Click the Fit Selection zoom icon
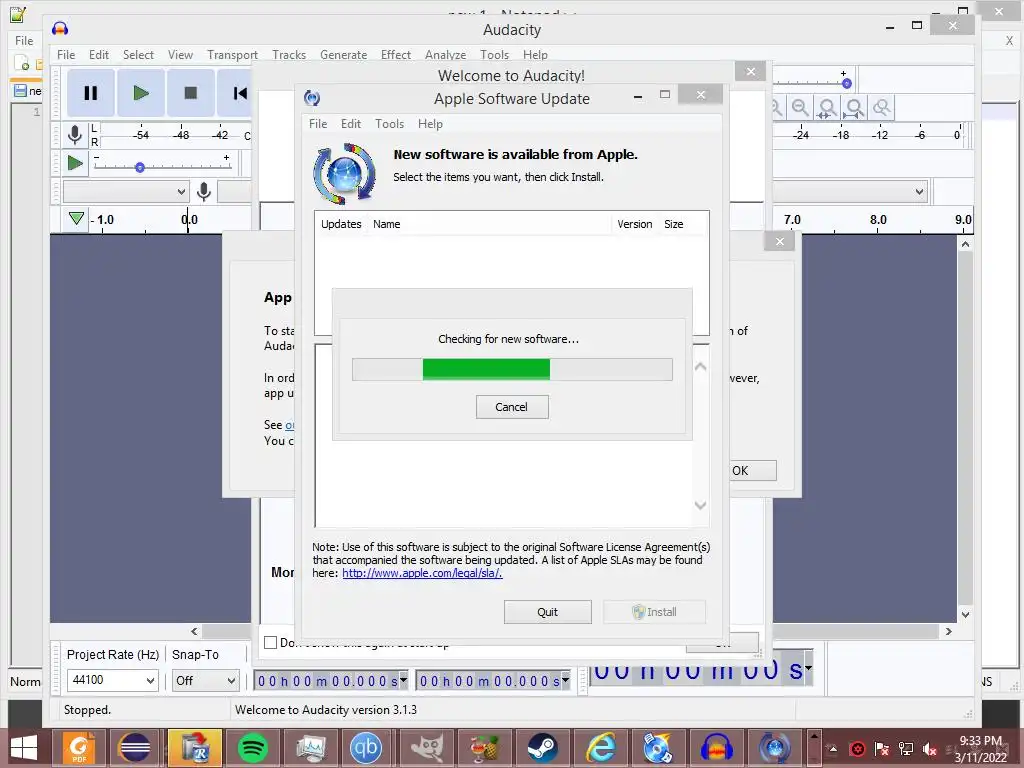Screen dimensions: 1024x768 tap(827, 107)
